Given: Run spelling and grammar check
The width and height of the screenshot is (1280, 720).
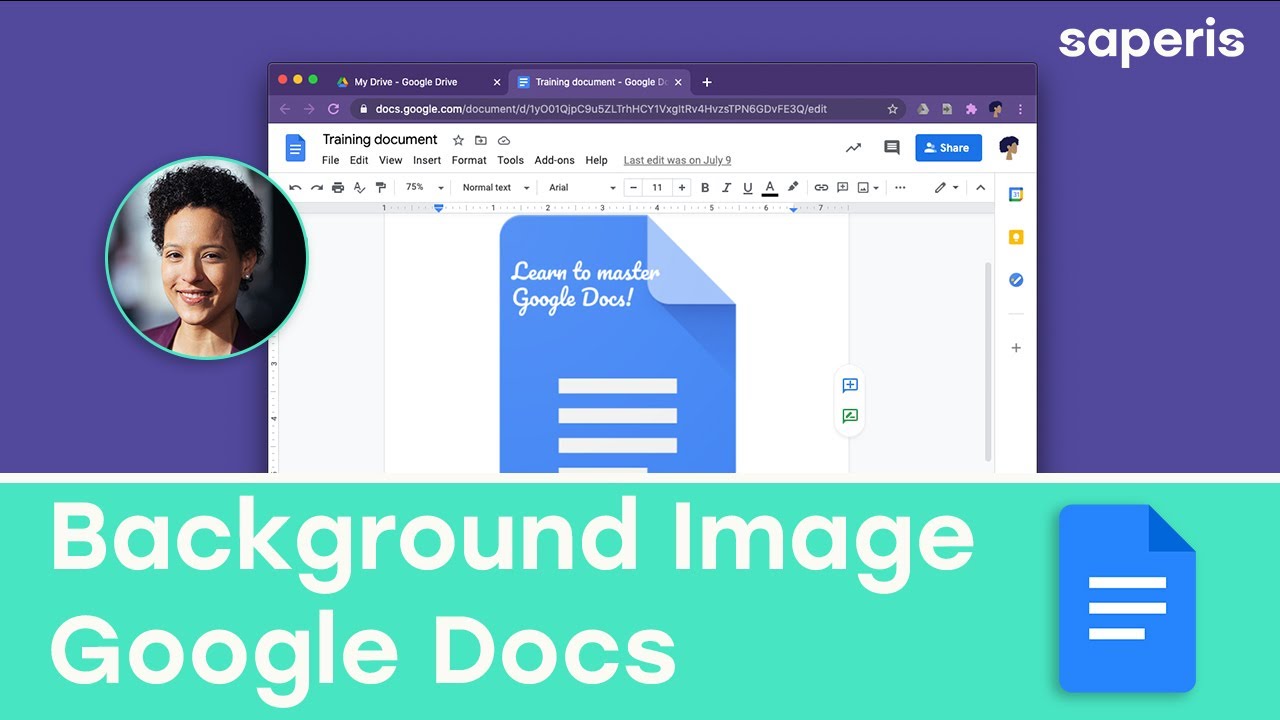Looking at the screenshot, I should (x=359, y=187).
